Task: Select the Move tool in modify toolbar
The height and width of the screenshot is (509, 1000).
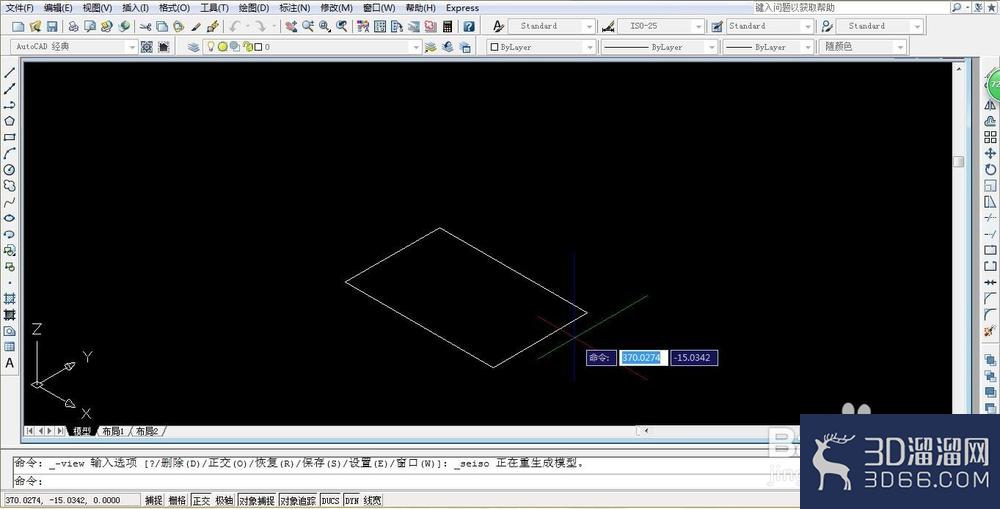Action: (x=990, y=153)
